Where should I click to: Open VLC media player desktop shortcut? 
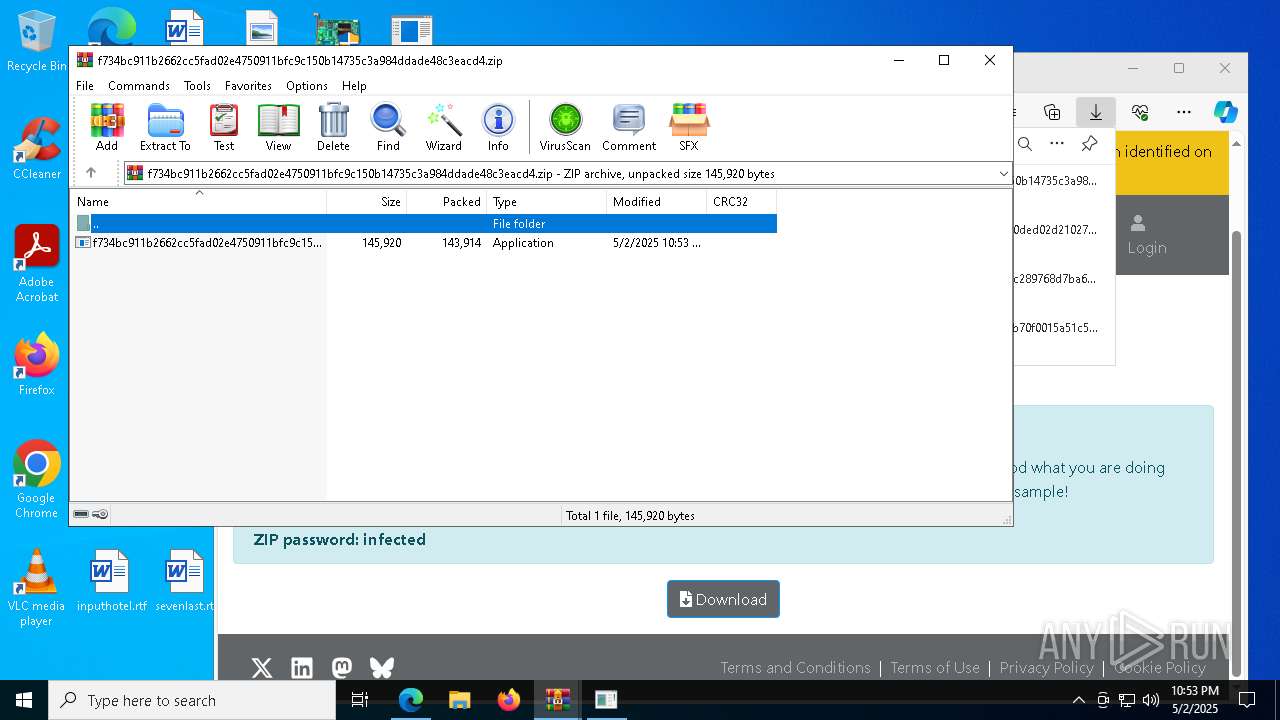coord(36,588)
